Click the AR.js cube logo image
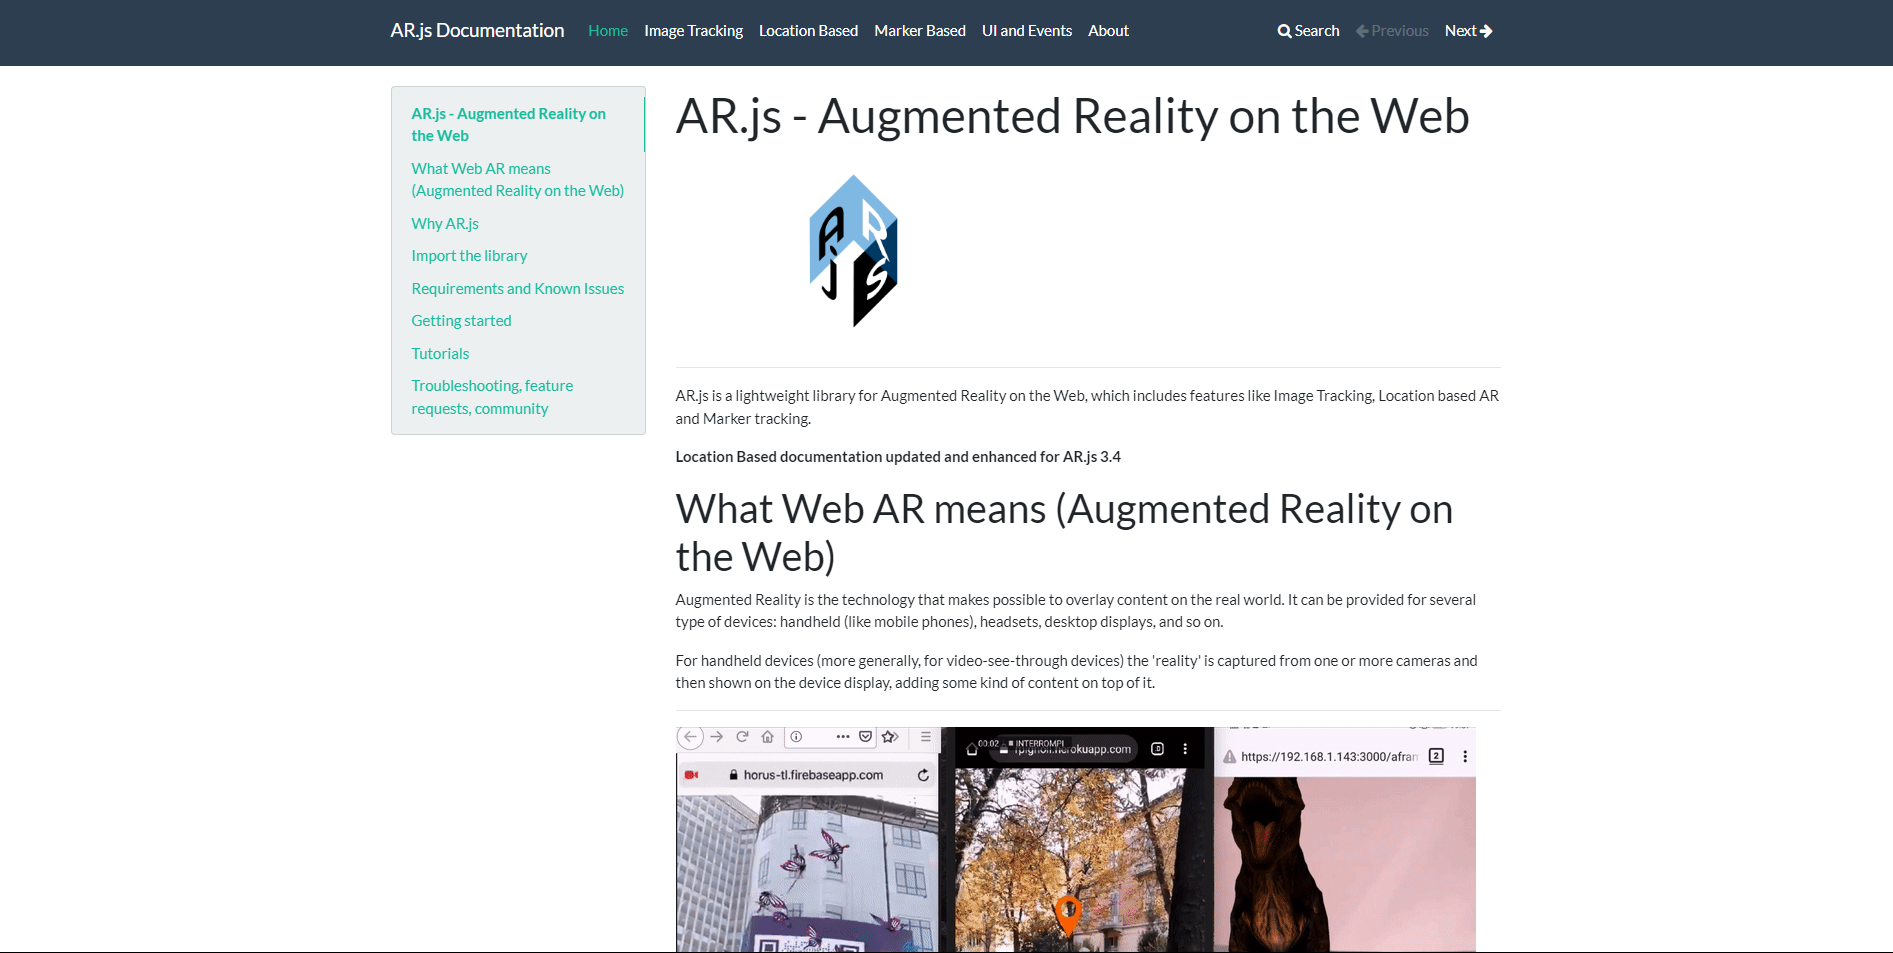1893x953 pixels. click(853, 251)
